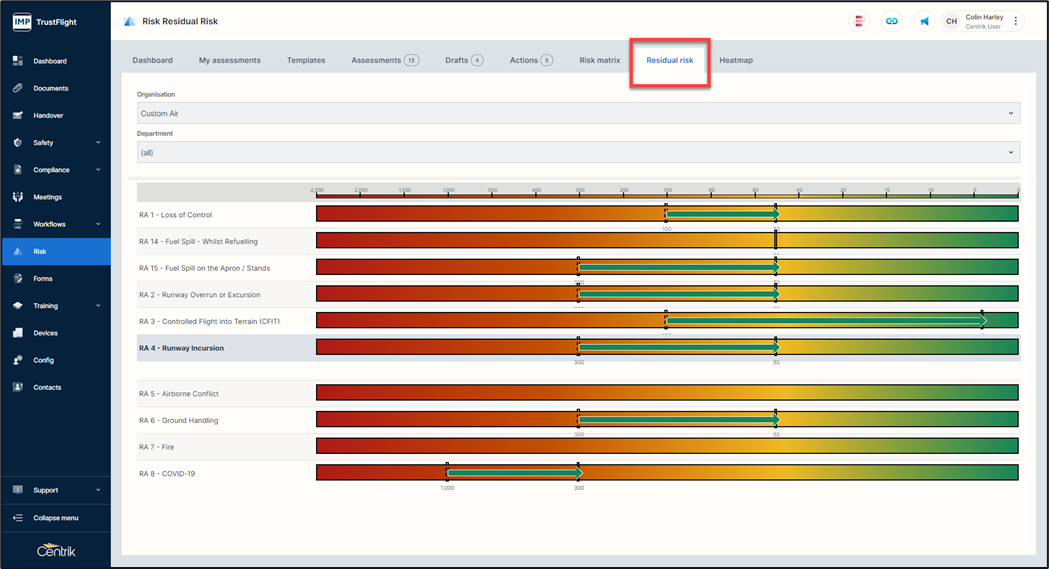
Task: Open the user menu three-dot icon
Action: point(1016,21)
